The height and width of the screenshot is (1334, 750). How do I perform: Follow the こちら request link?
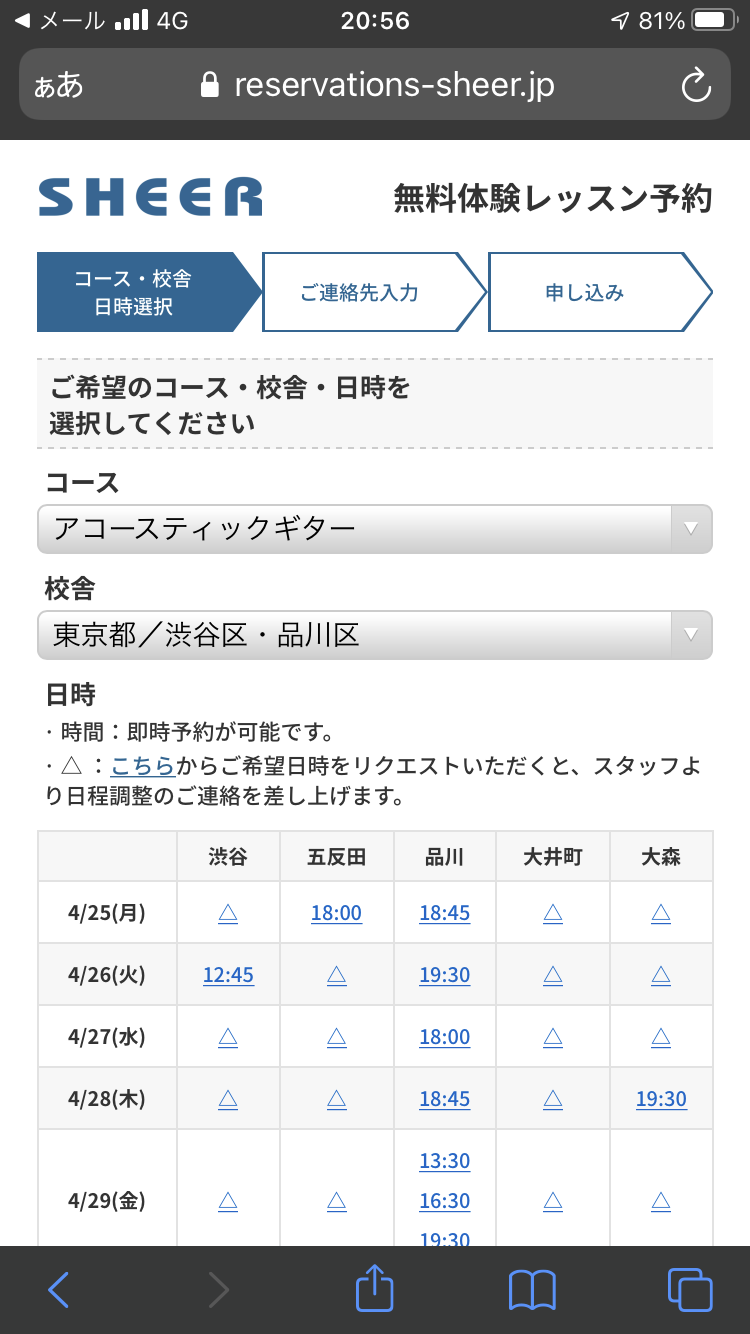[143, 767]
